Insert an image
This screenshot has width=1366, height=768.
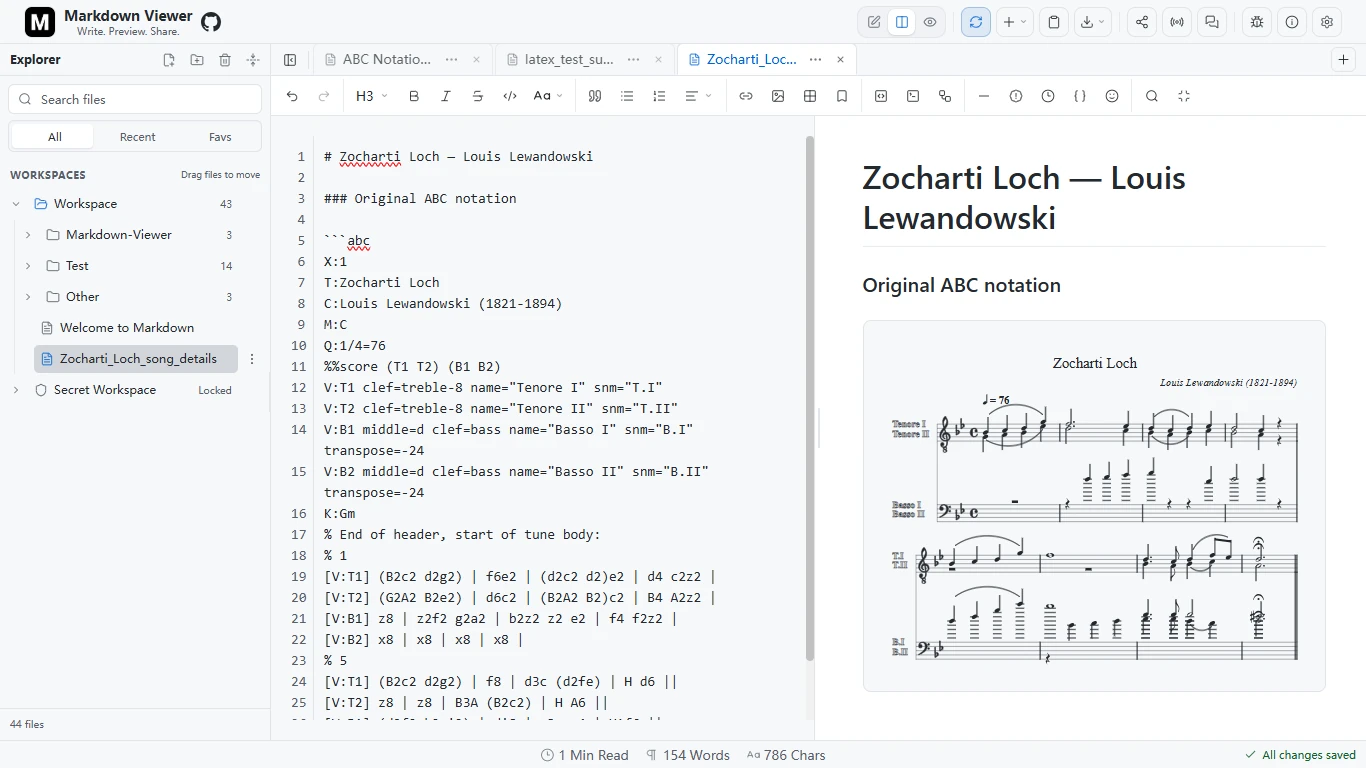pos(778,96)
